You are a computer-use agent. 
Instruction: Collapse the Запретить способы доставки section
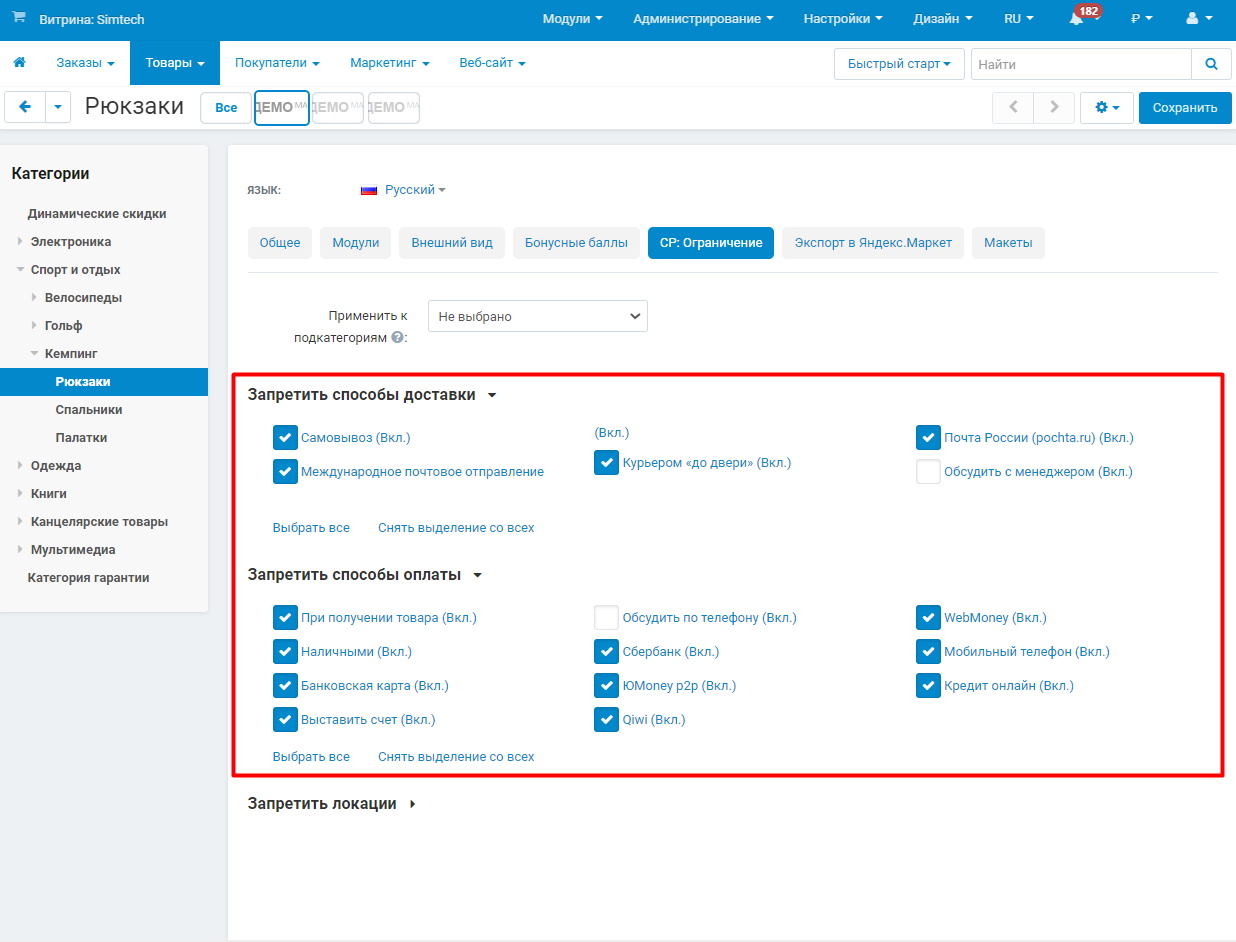(x=373, y=395)
